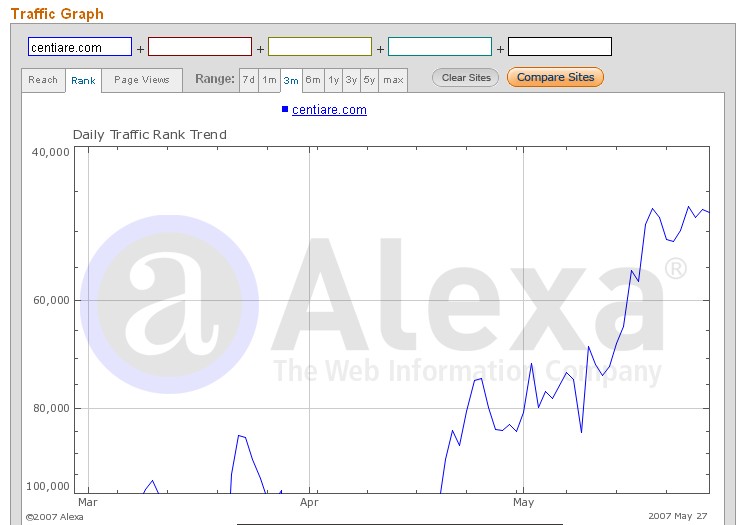This screenshot has height=525, width=746.
Task: Choose the 3m range
Action: pyautogui.click(x=291, y=81)
